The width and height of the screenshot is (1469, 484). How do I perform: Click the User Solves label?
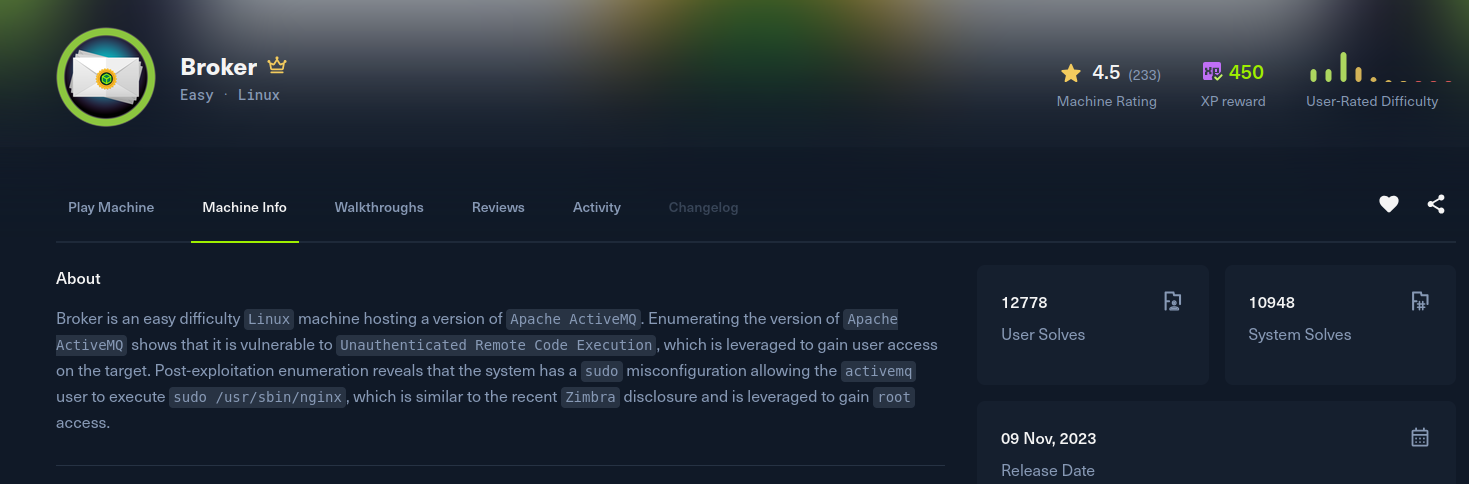[x=1043, y=335]
